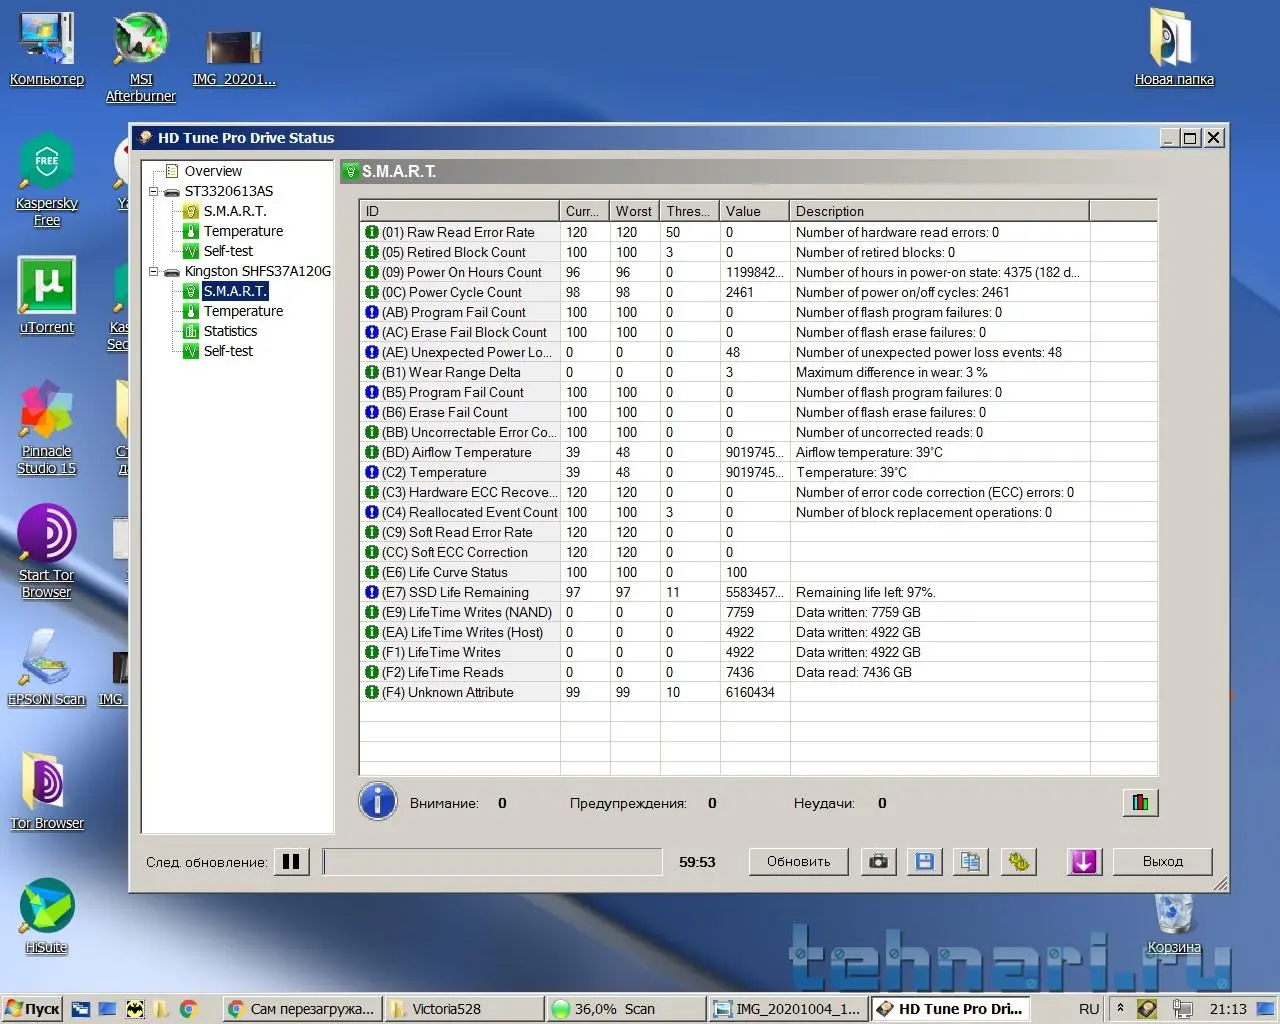The width and height of the screenshot is (1280, 1024).
Task: Pause the next-update countdown timer
Action: (x=291, y=861)
